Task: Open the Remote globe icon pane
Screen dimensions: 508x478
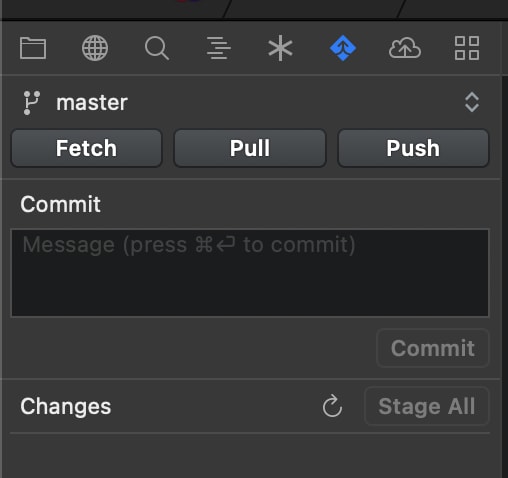Action: click(x=95, y=48)
